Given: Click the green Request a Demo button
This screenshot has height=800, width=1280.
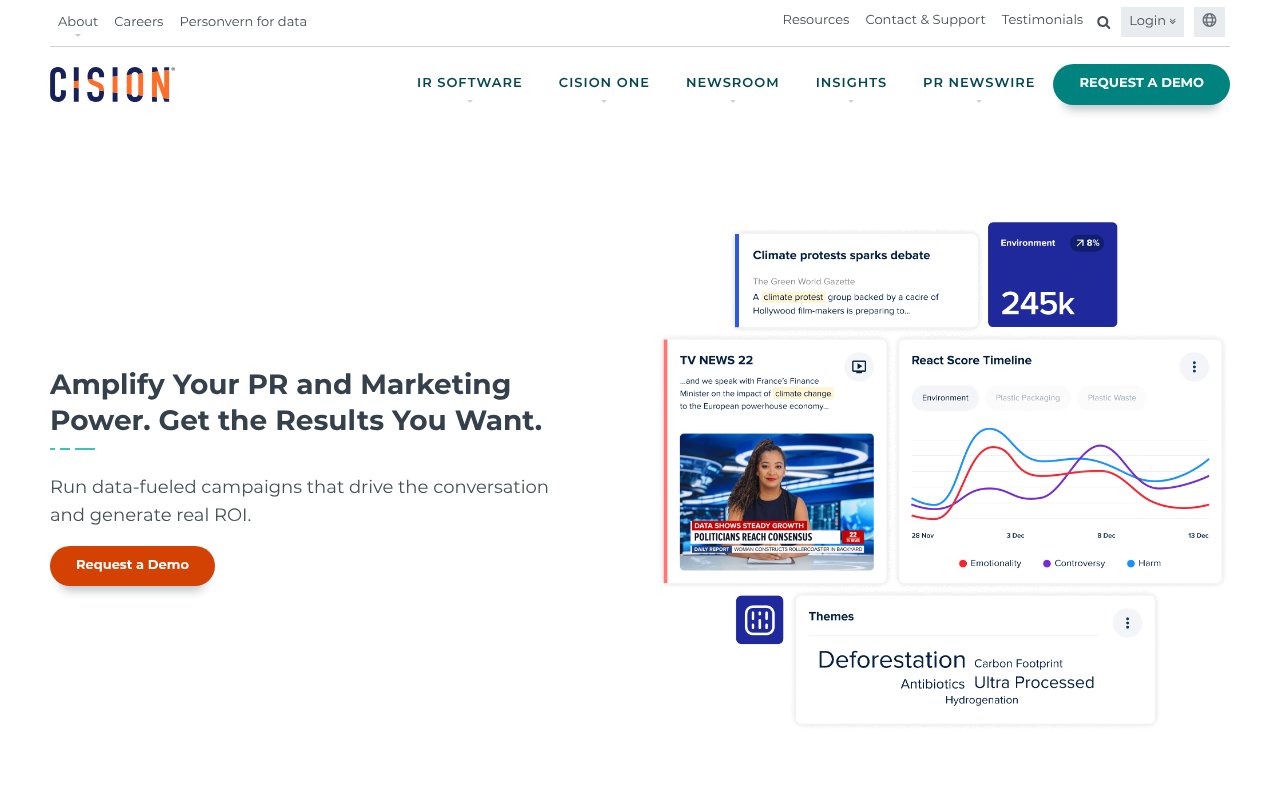Looking at the screenshot, I should pyautogui.click(x=1141, y=84).
